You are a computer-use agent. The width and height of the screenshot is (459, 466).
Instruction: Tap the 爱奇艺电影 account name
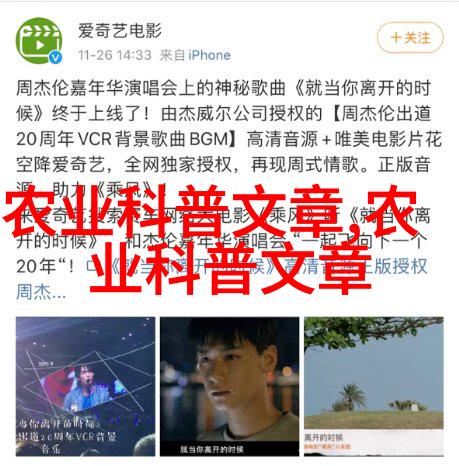click(120, 31)
